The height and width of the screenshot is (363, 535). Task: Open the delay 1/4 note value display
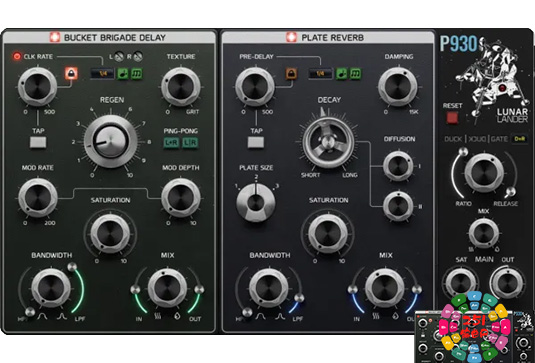tap(102, 73)
